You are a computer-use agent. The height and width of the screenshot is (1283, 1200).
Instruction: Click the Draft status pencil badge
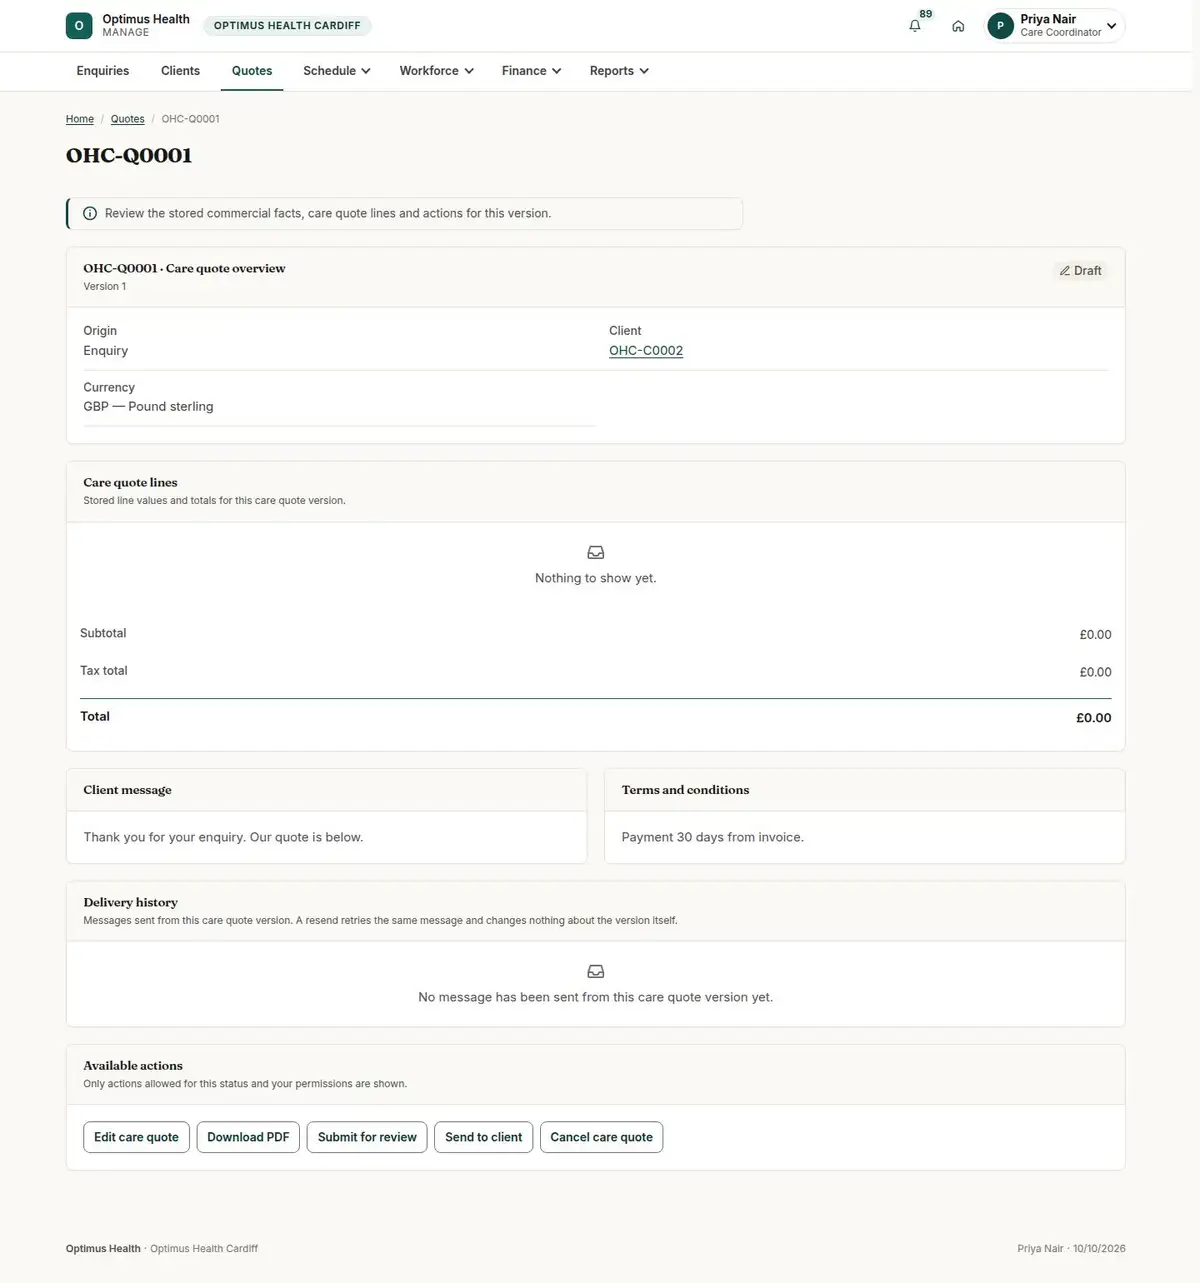(x=1080, y=271)
